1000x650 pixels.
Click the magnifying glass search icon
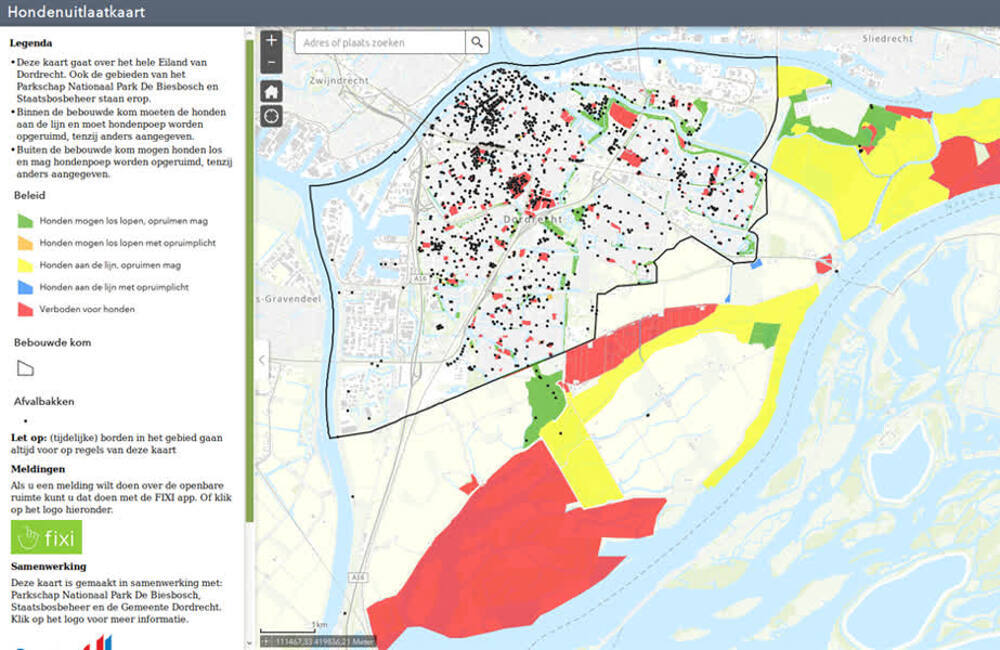478,42
